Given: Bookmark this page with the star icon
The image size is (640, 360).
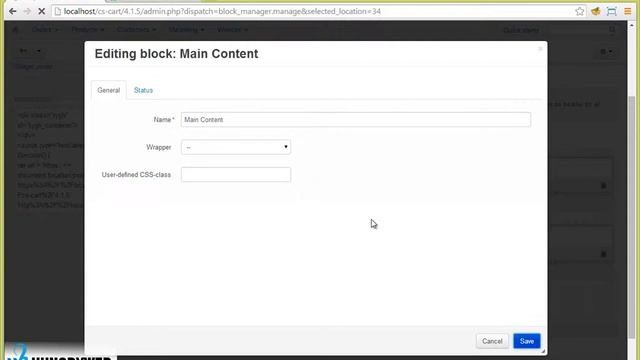Looking at the screenshot, I should coord(580,11).
